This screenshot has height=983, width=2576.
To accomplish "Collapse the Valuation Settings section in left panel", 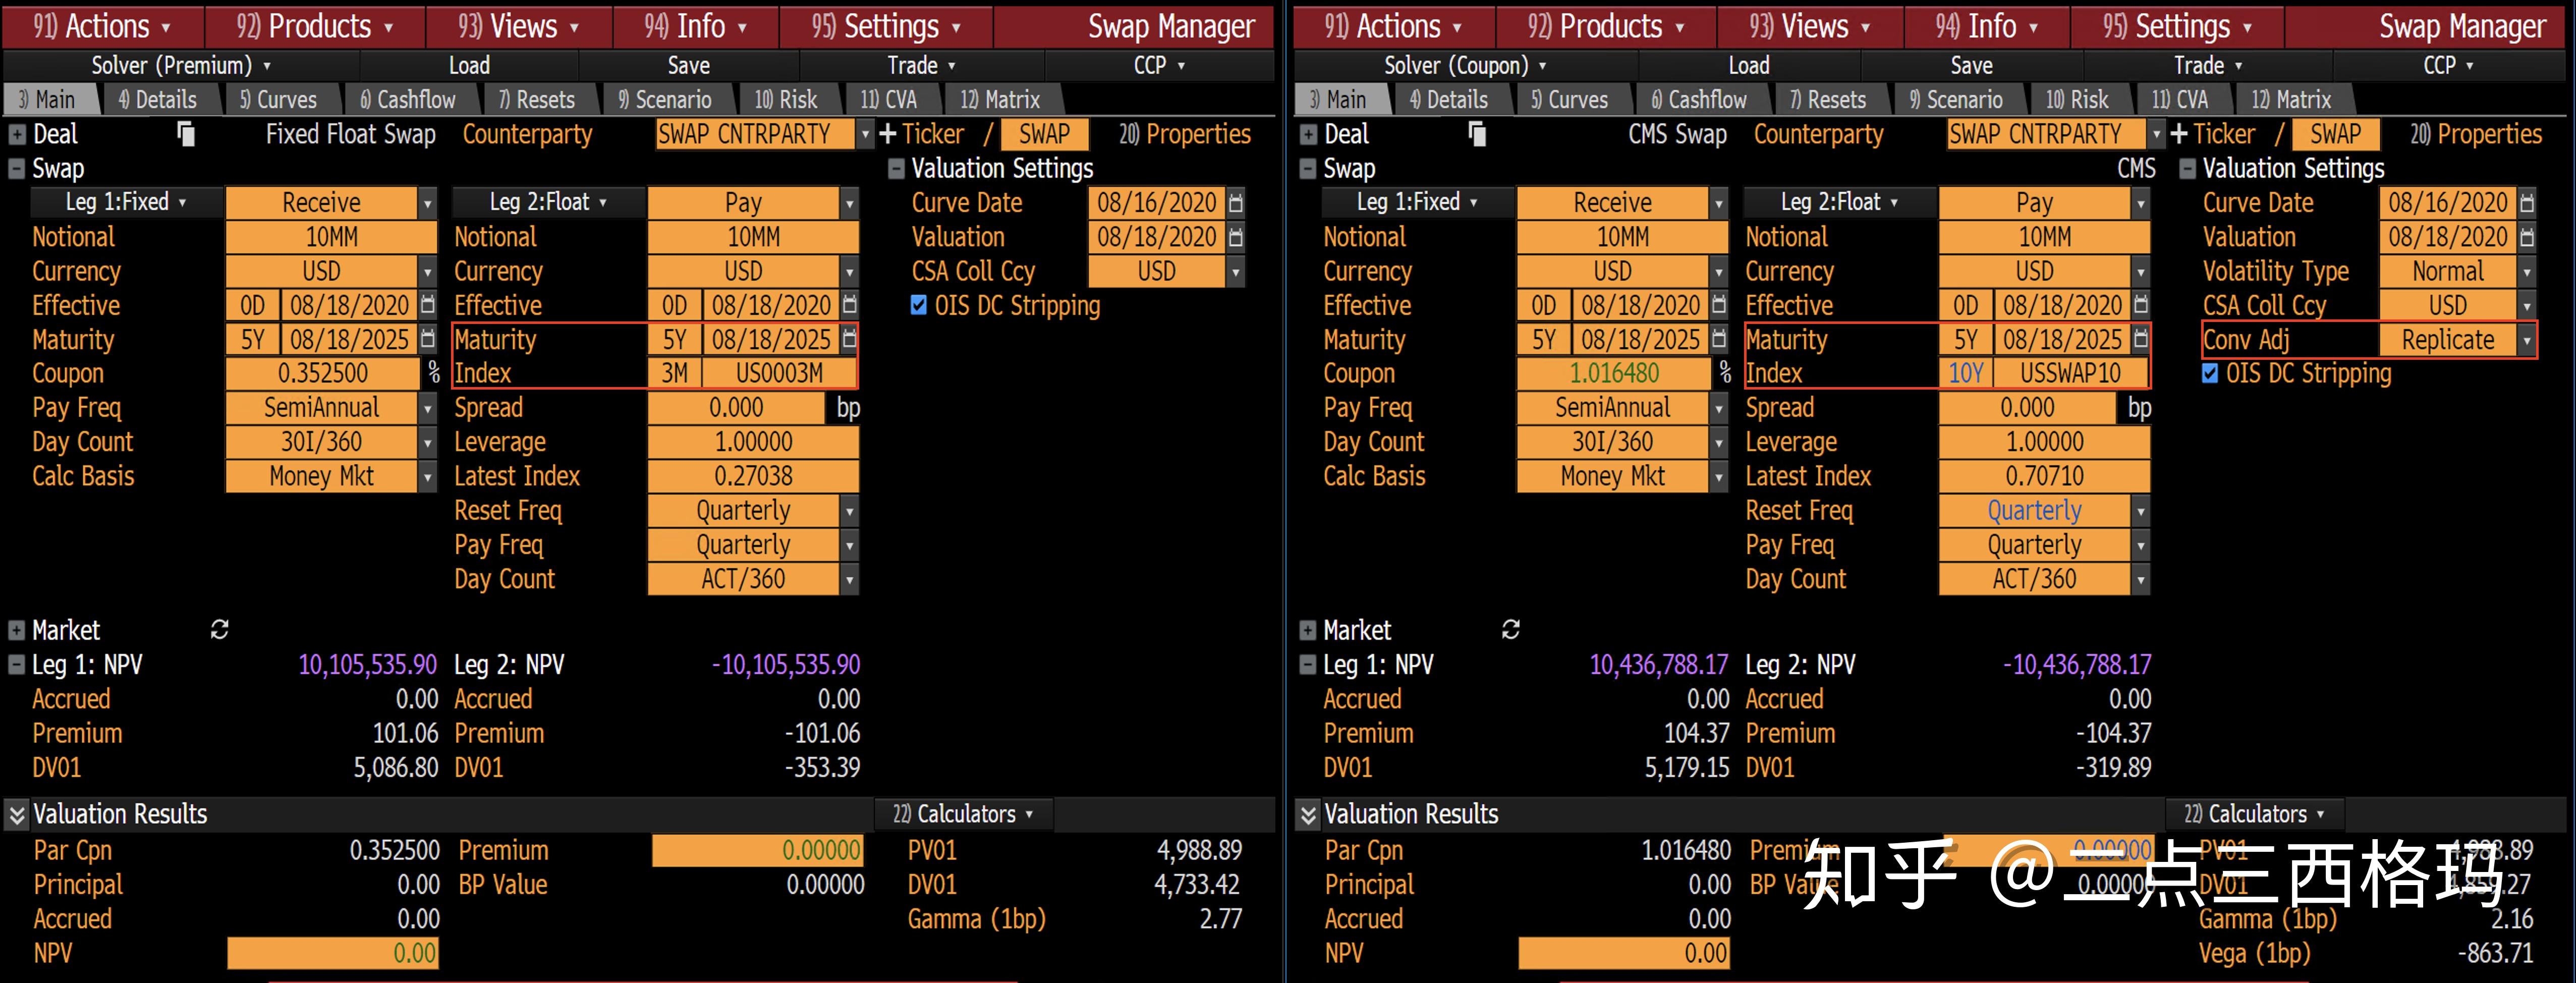I will 896,168.
